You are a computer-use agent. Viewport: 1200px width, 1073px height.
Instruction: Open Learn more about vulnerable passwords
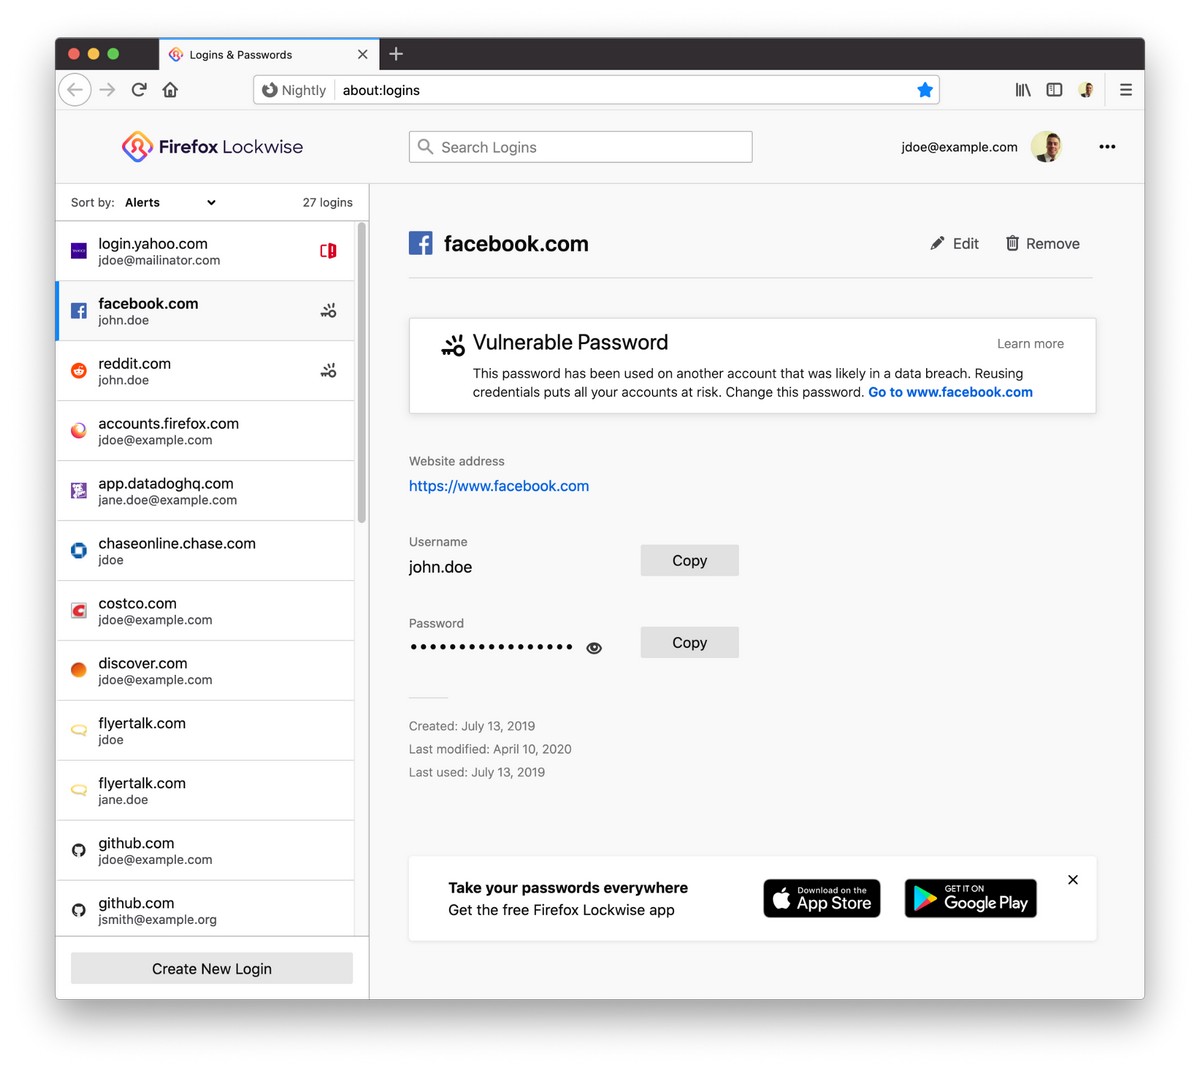(1030, 344)
